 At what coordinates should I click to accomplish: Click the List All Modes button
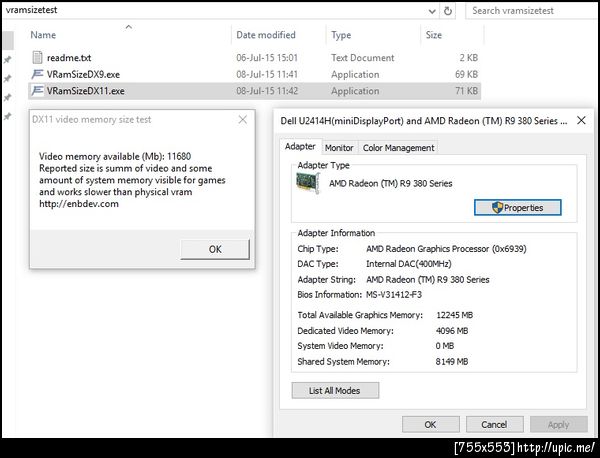335,391
